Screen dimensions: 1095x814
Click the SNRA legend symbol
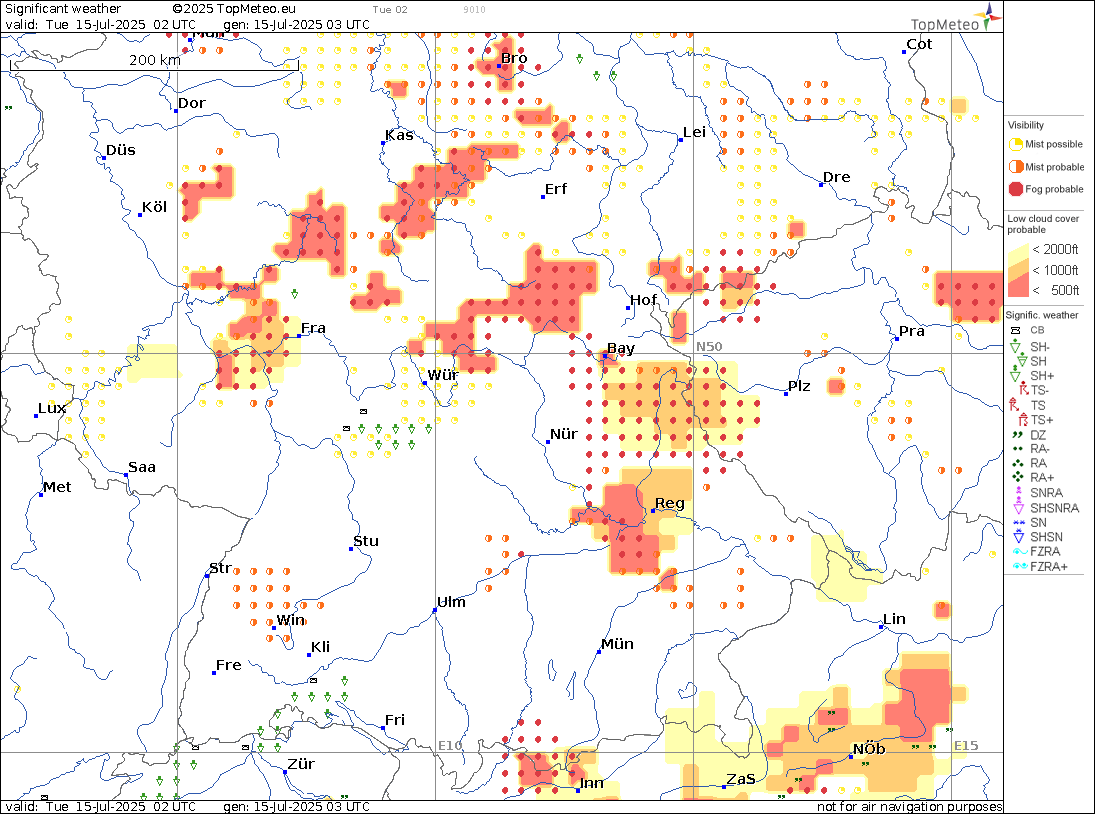pyautogui.click(x=1018, y=492)
